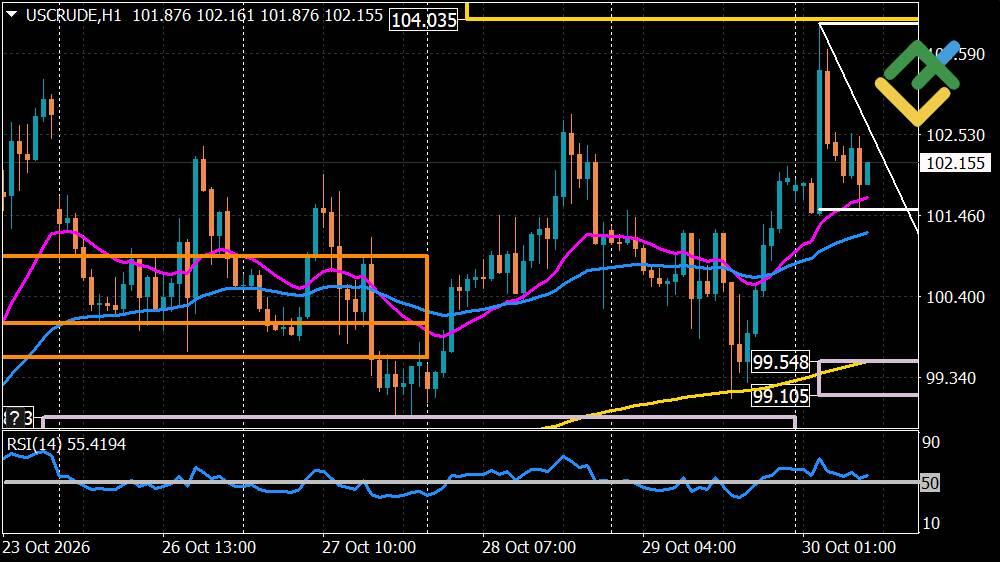Click the RSI scale value 10
The image size is (1000, 562).
pyautogui.click(x=931, y=523)
